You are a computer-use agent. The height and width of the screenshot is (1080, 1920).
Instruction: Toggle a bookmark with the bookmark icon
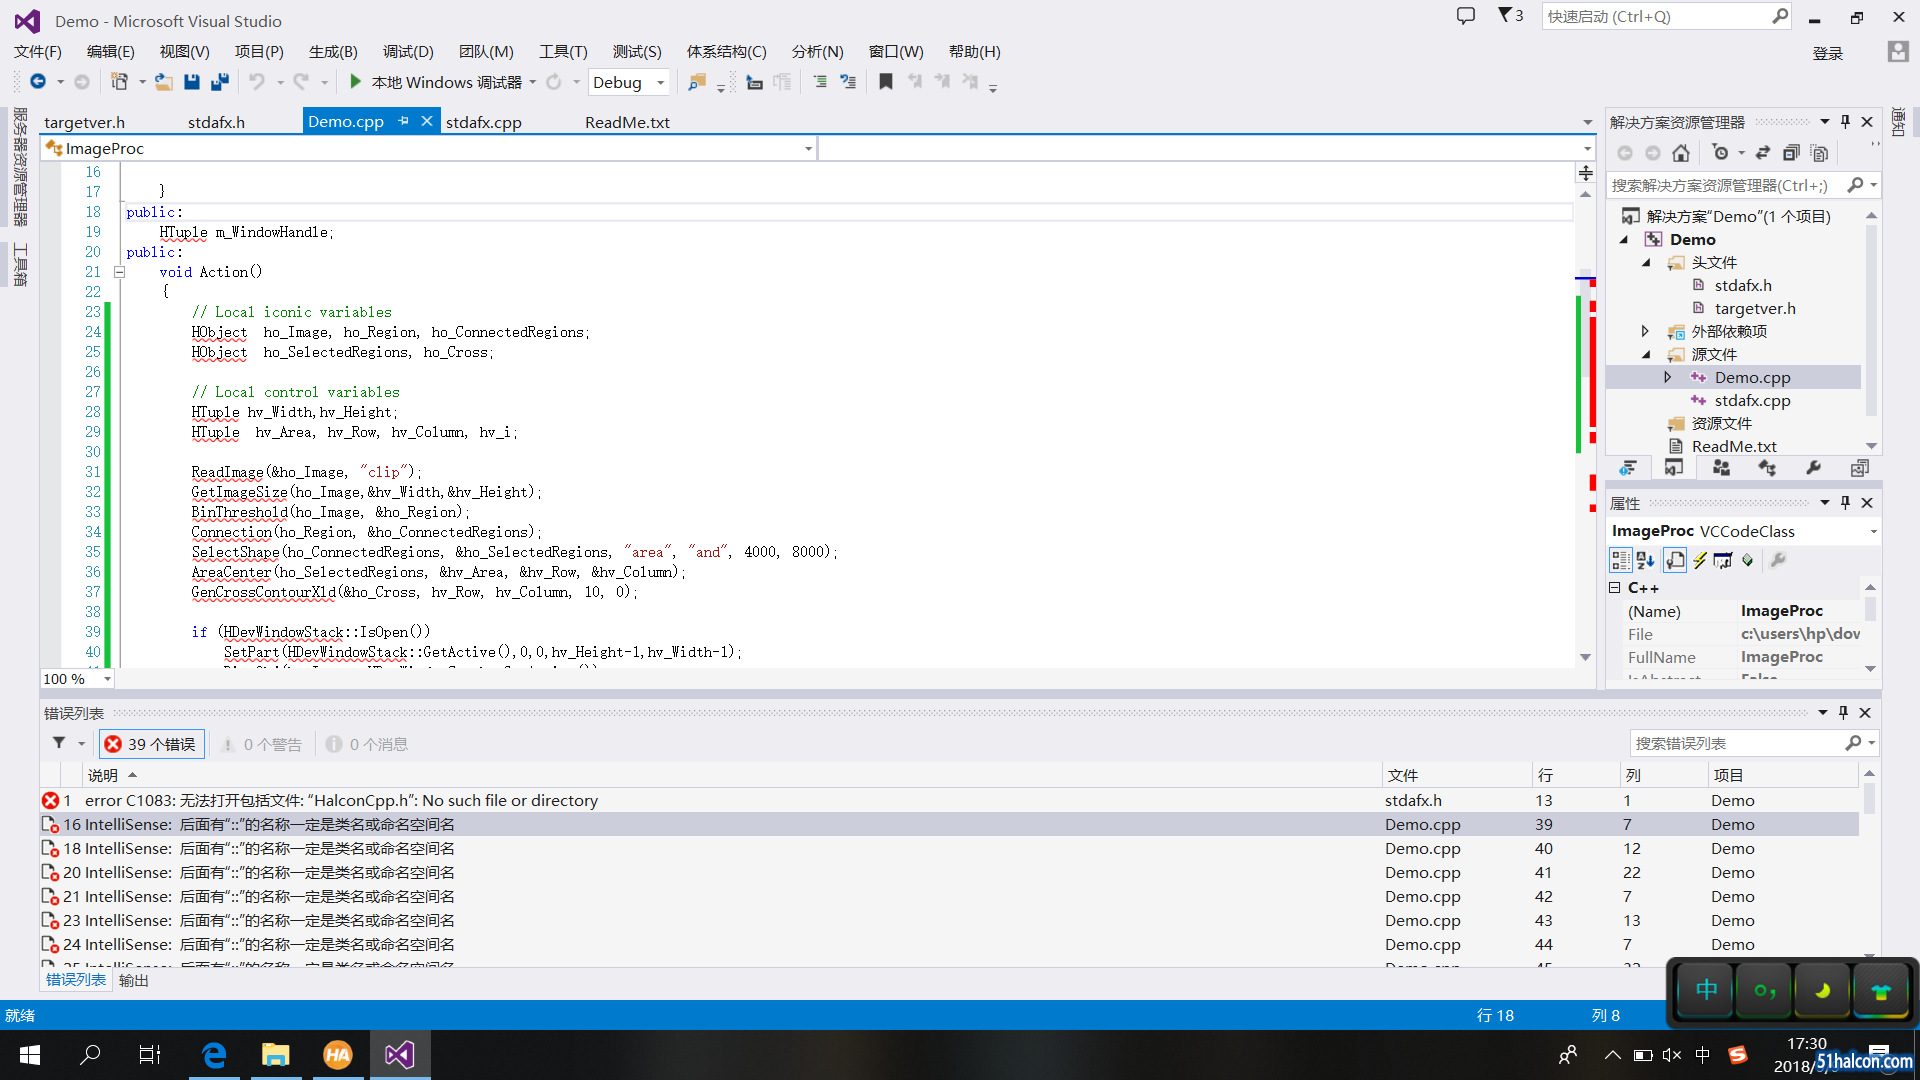click(885, 82)
